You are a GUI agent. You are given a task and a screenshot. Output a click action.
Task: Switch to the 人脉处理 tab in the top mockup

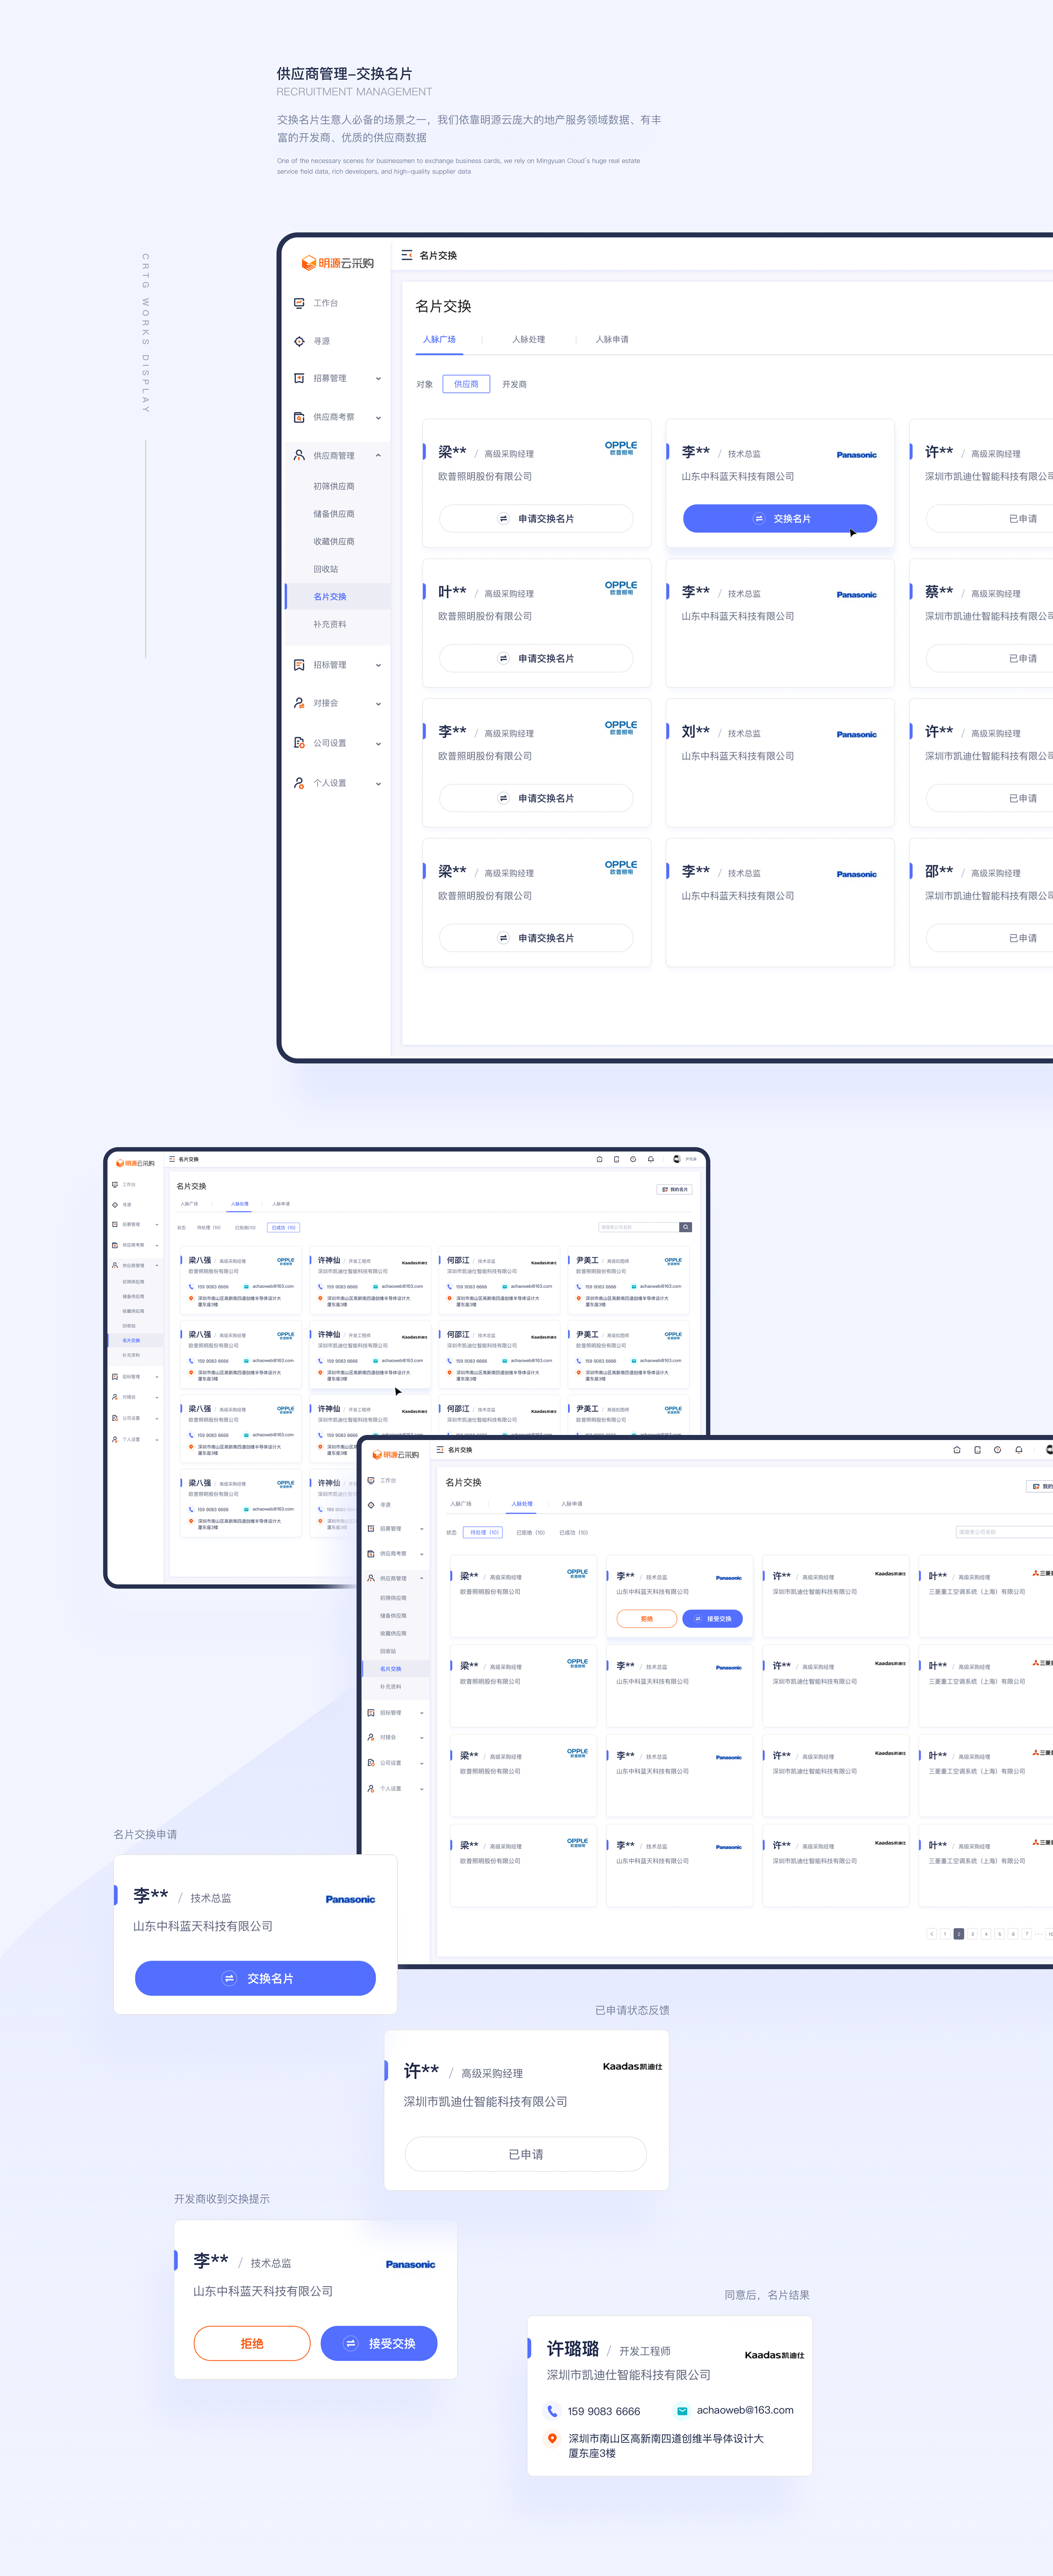528,339
